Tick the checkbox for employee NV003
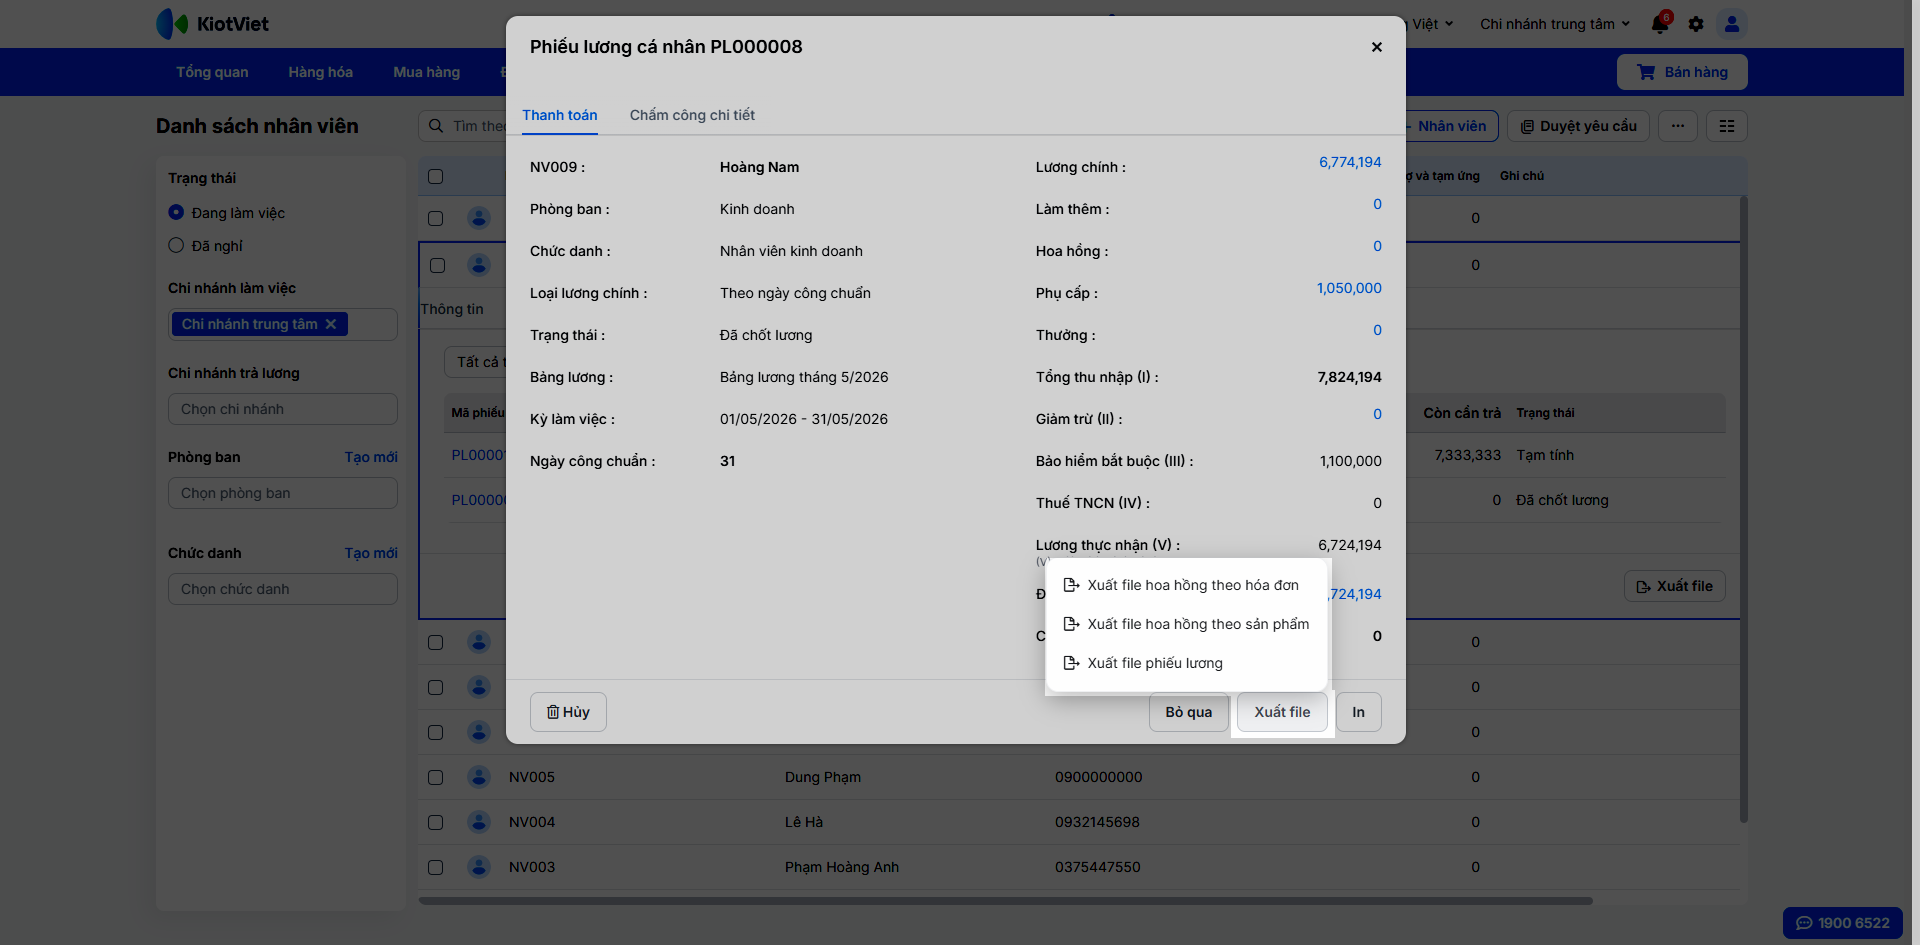This screenshot has width=1920, height=945. point(435,867)
